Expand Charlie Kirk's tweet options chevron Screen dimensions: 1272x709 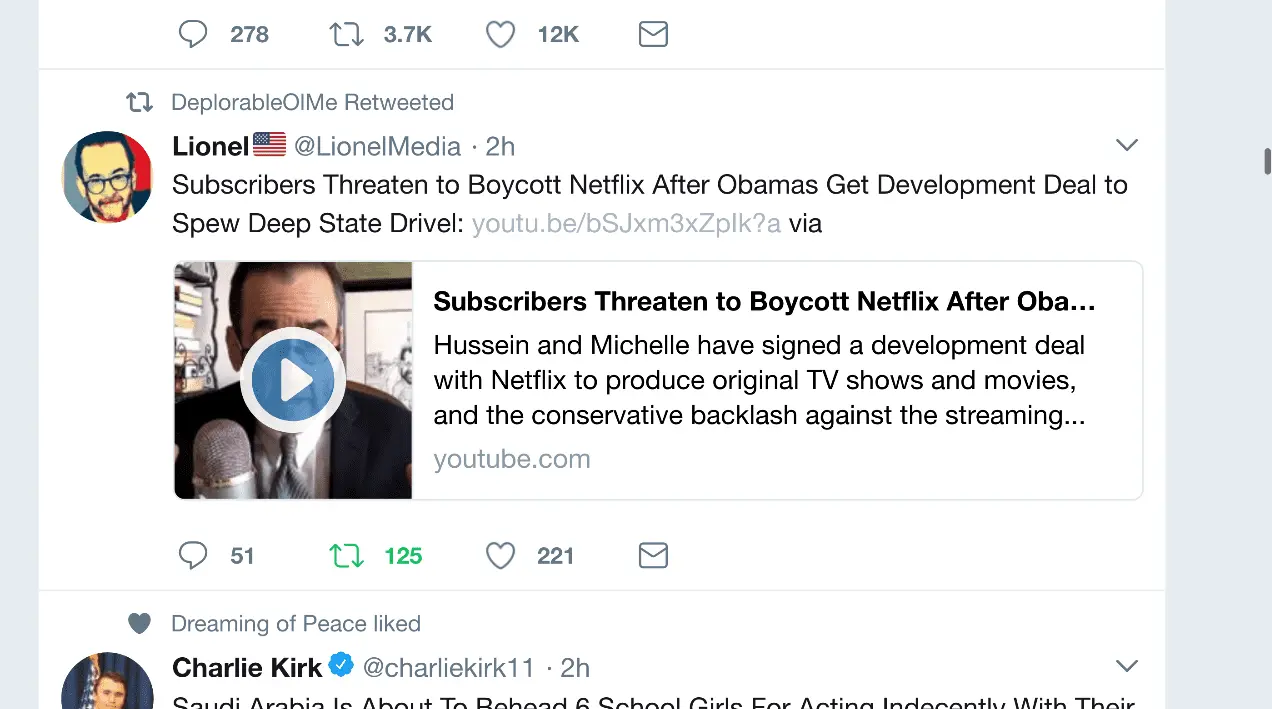point(1127,666)
